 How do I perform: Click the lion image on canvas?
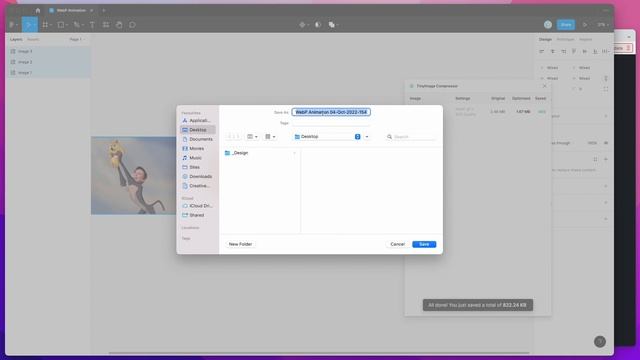click(133, 176)
